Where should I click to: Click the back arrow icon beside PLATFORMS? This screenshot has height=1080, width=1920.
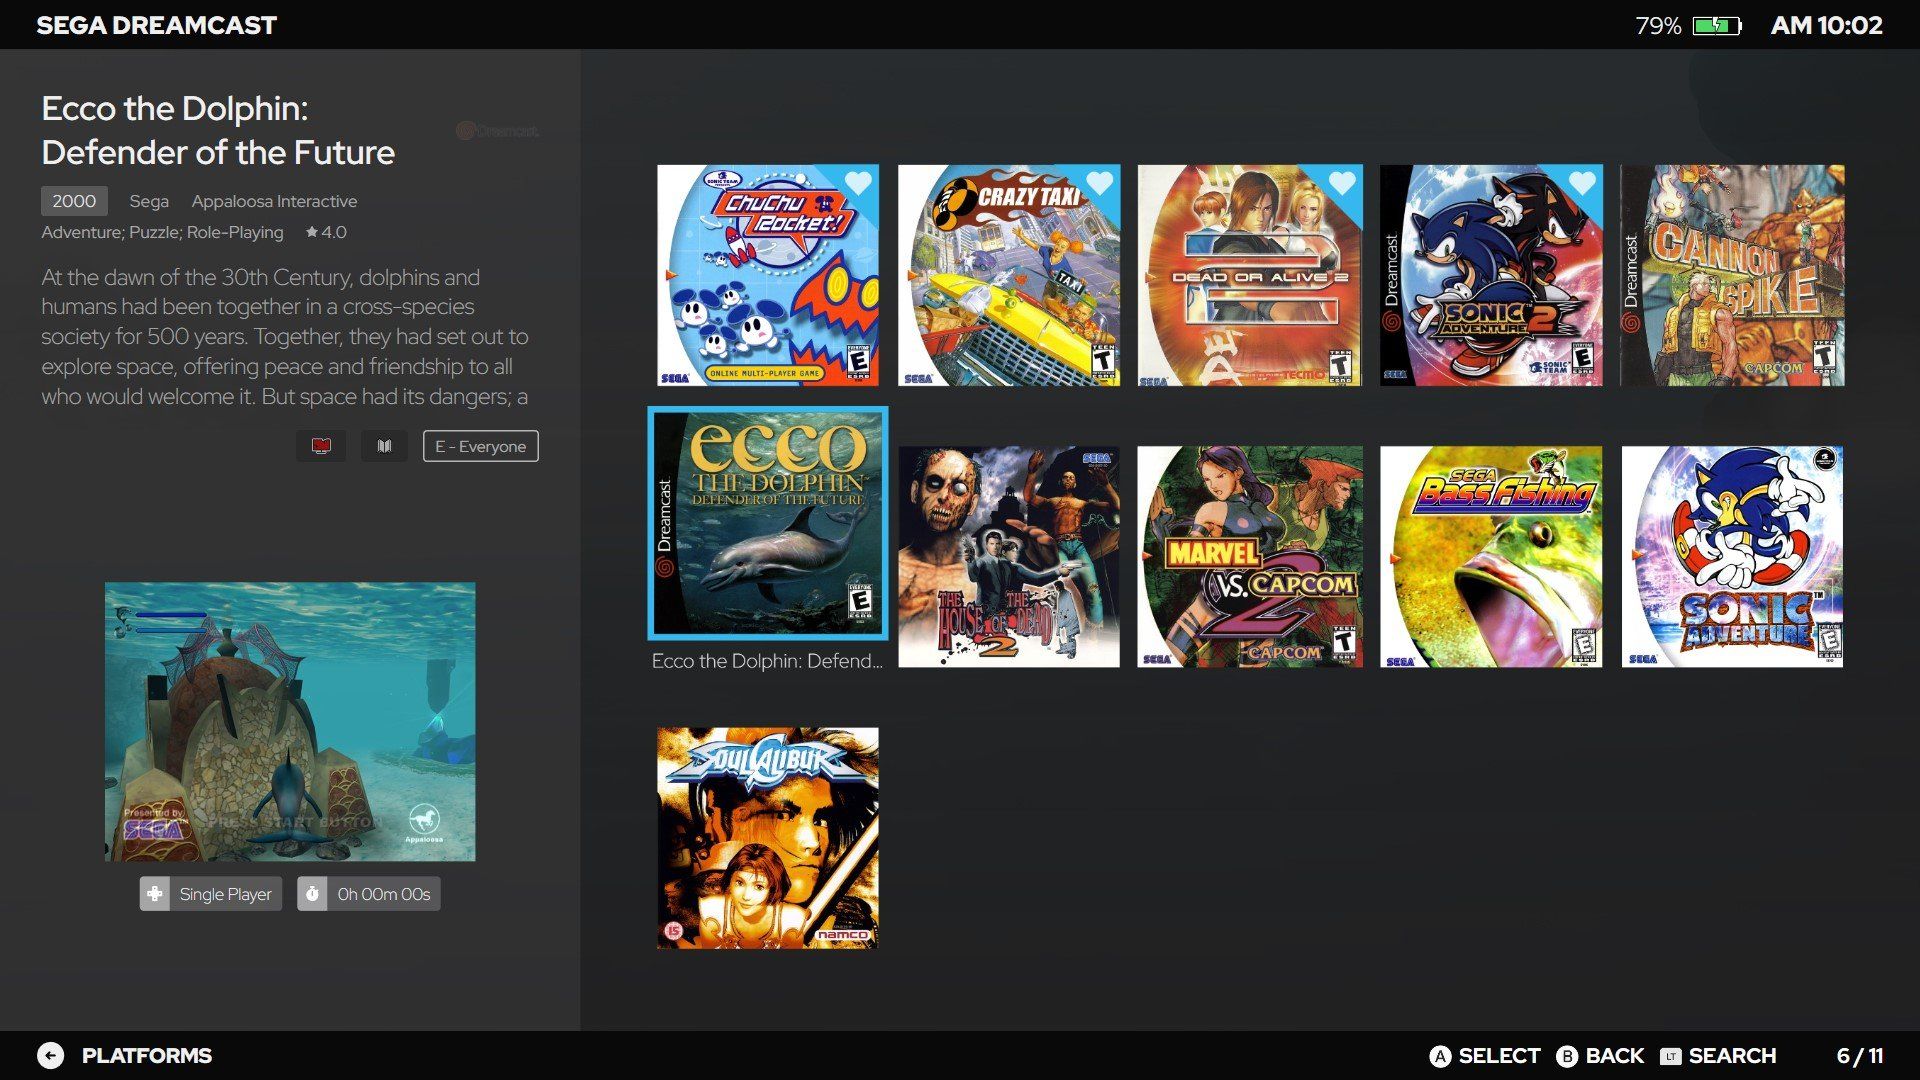click(50, 1056)
